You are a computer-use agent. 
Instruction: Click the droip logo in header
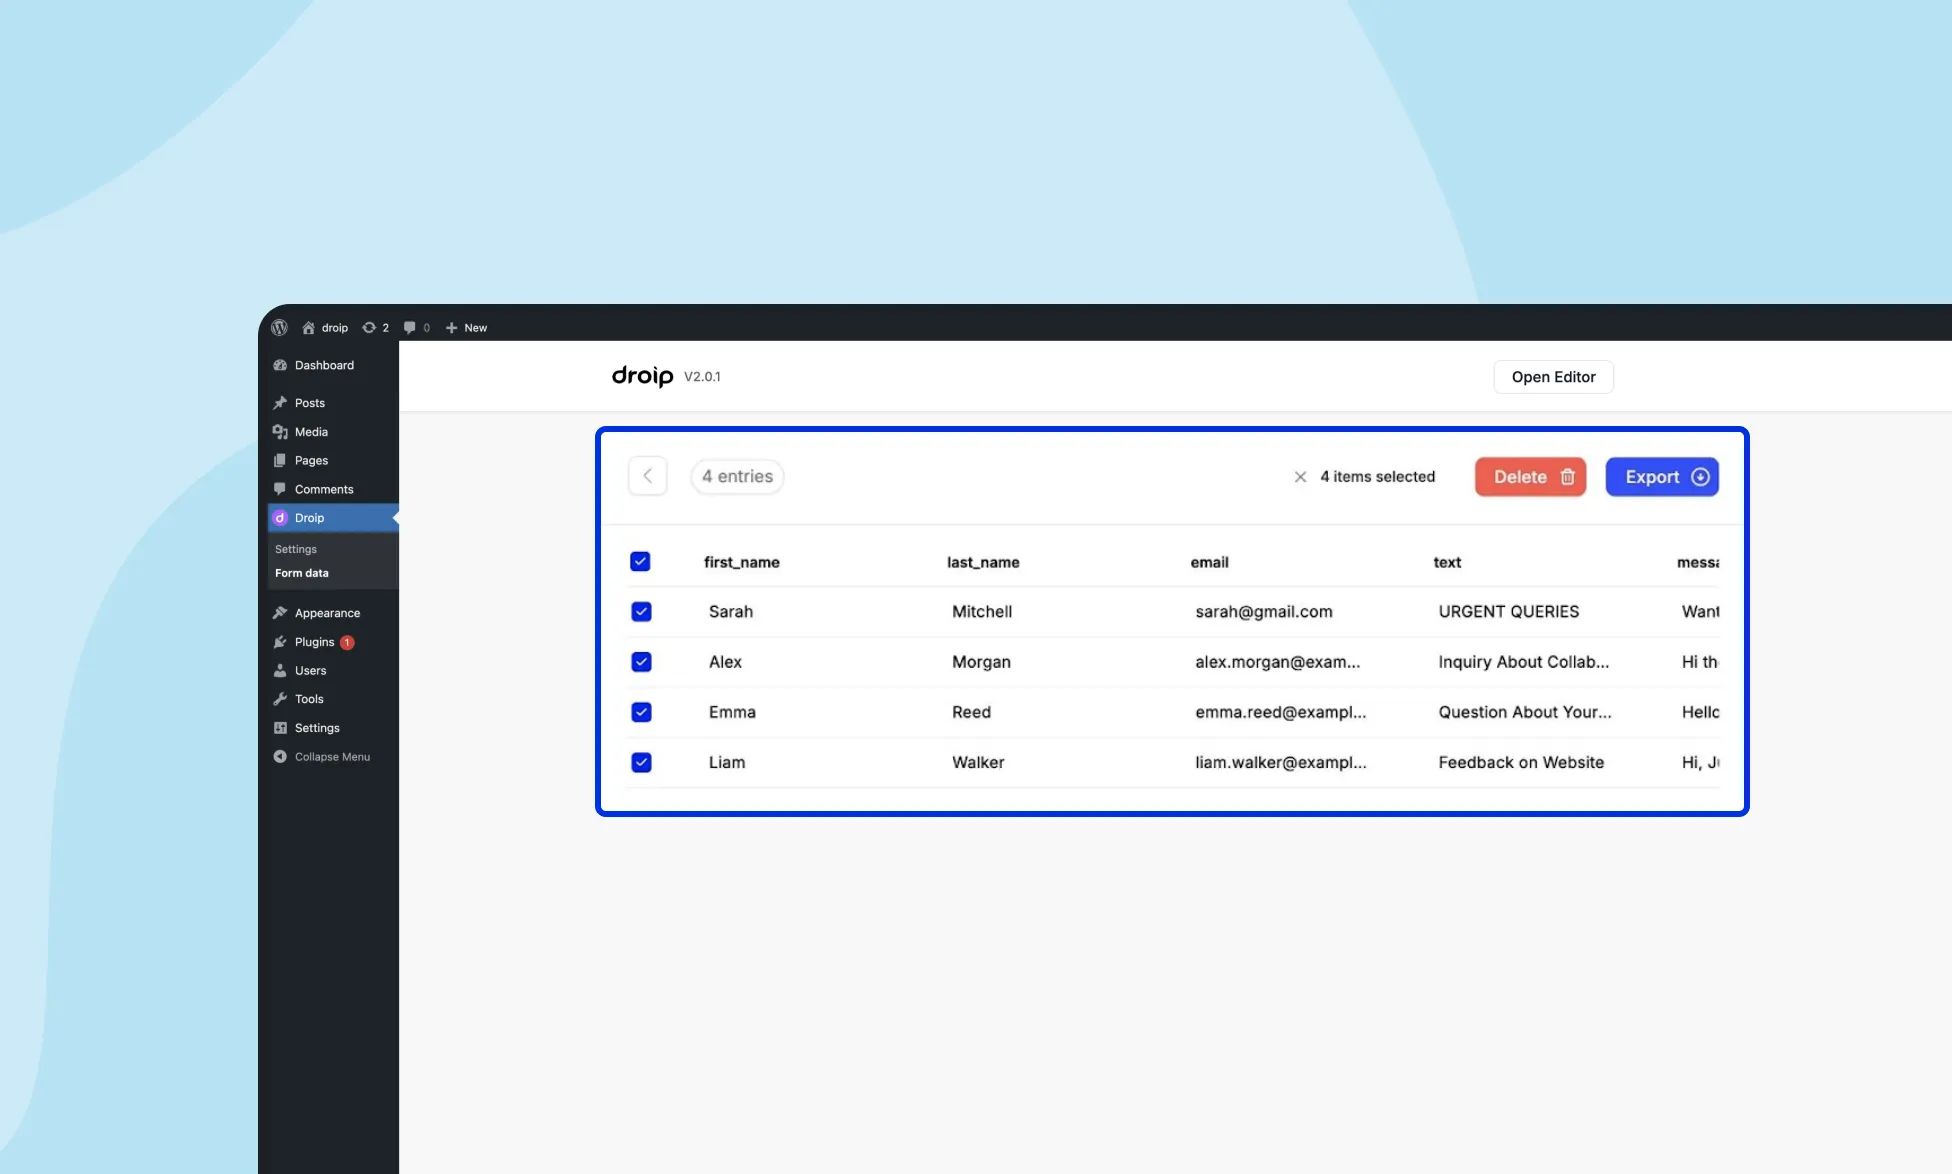(643, 376)
